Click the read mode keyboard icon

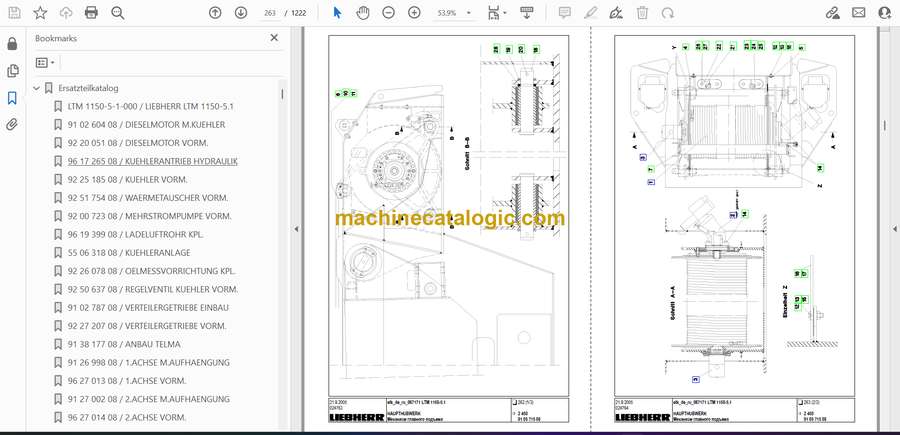(x=526, y=13)
